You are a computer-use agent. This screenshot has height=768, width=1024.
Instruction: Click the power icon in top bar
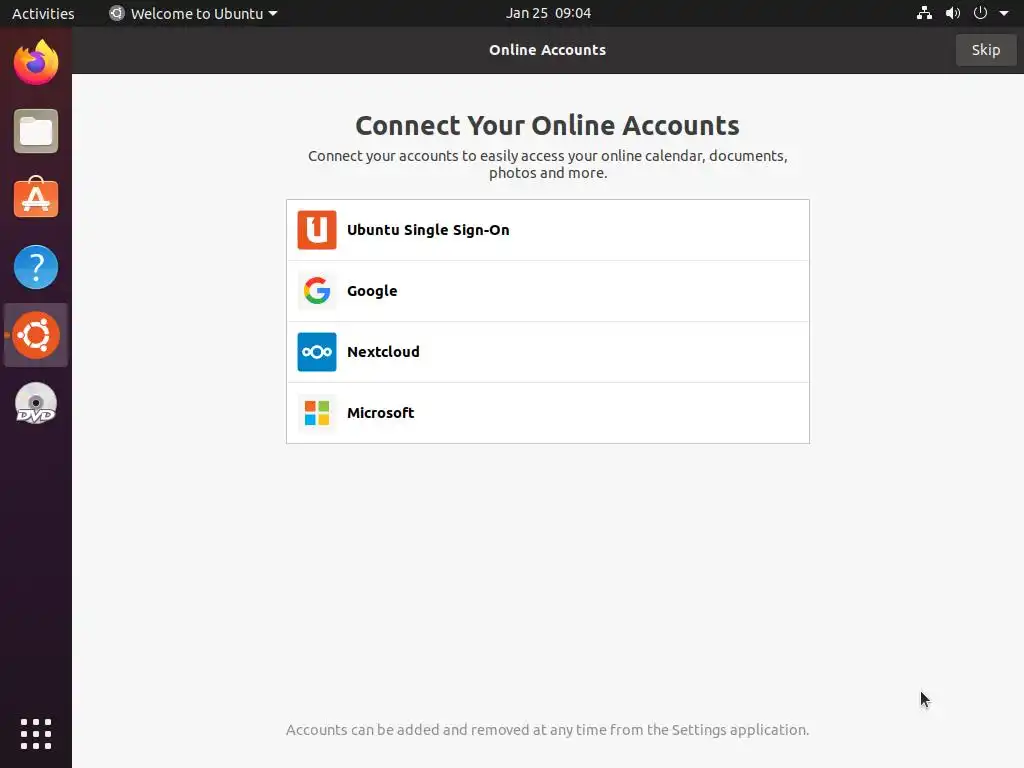pyautogui.click(x=980, y=13)
